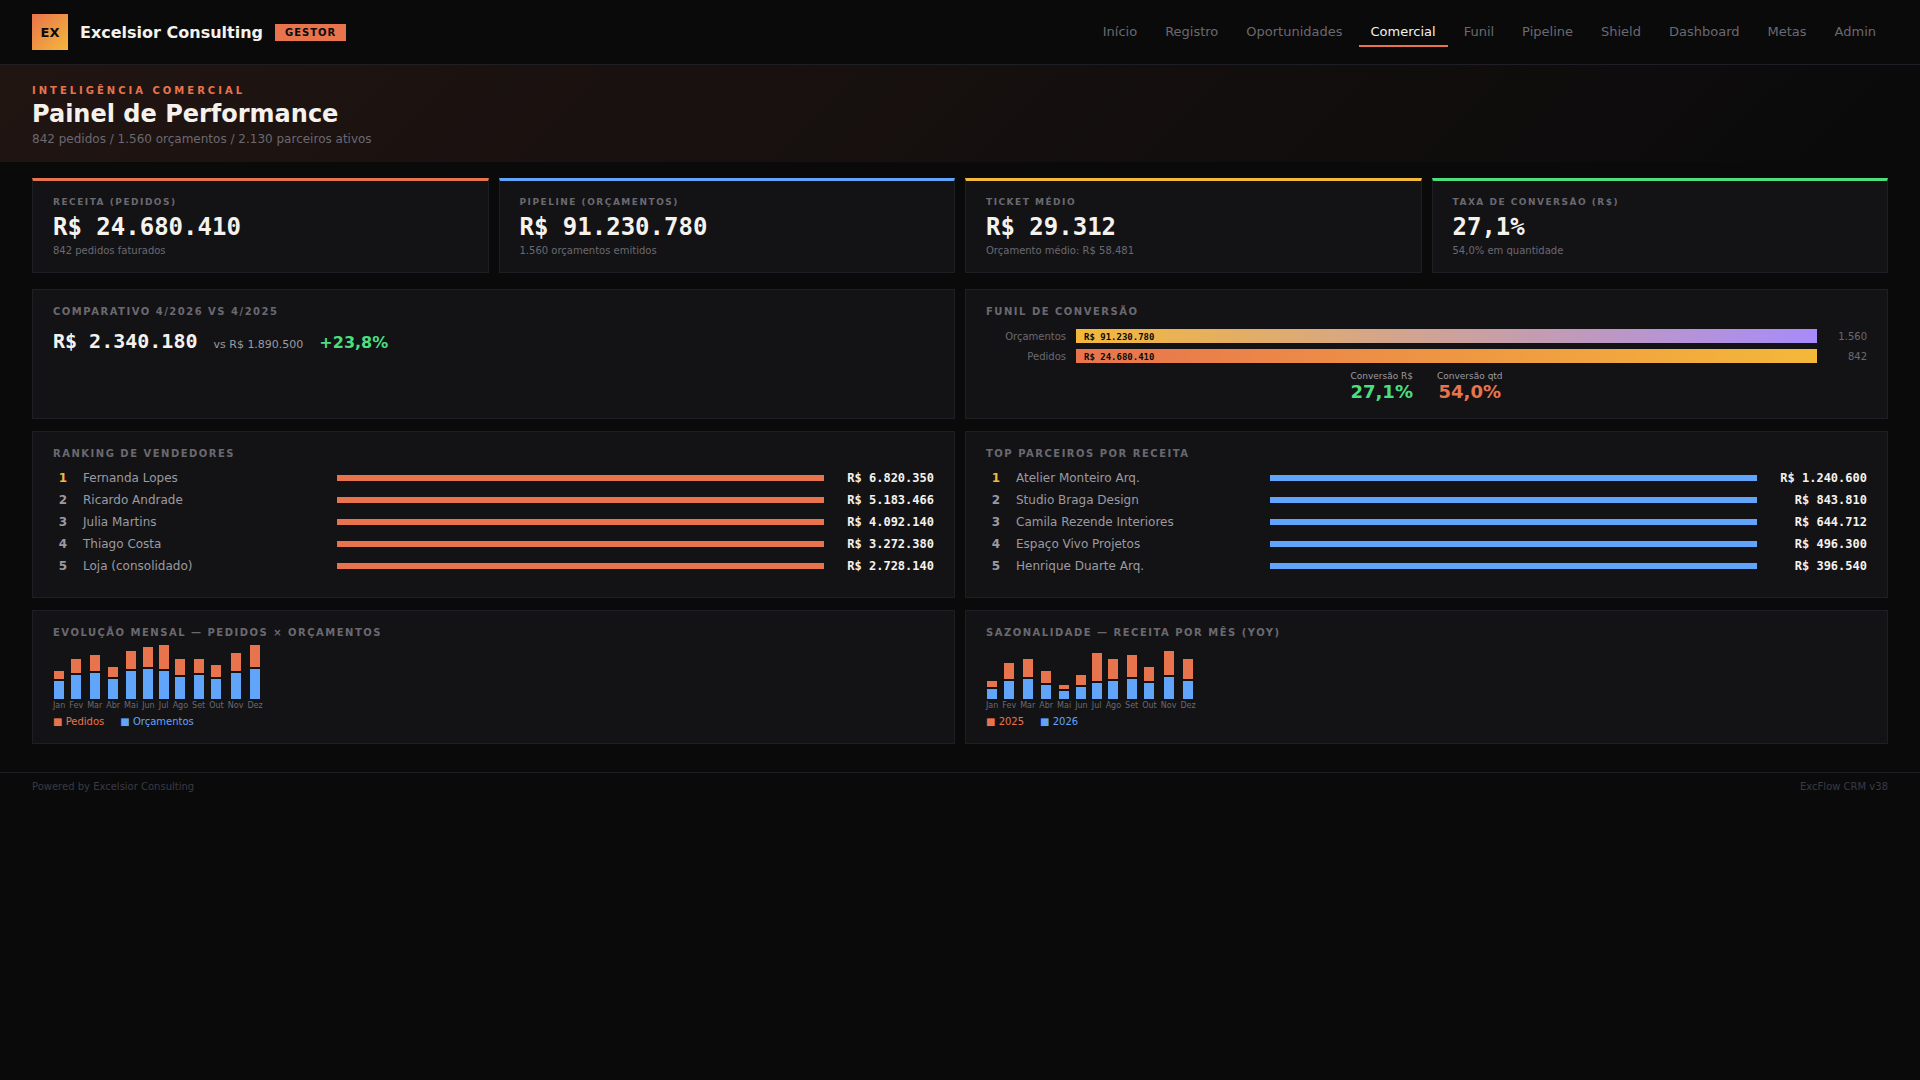Open the Metas tab
The image size is (1920, 1080).
(1786, 32)
